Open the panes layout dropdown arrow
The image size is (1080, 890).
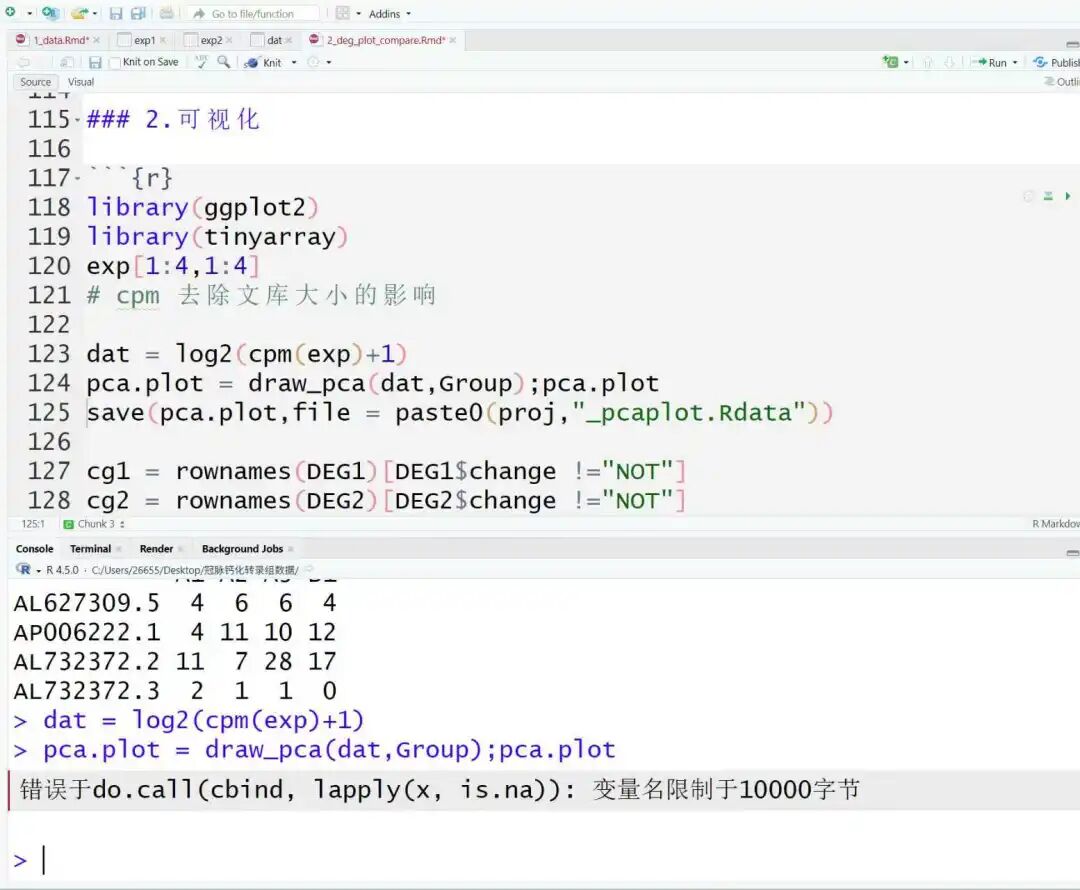coord(358,14)
